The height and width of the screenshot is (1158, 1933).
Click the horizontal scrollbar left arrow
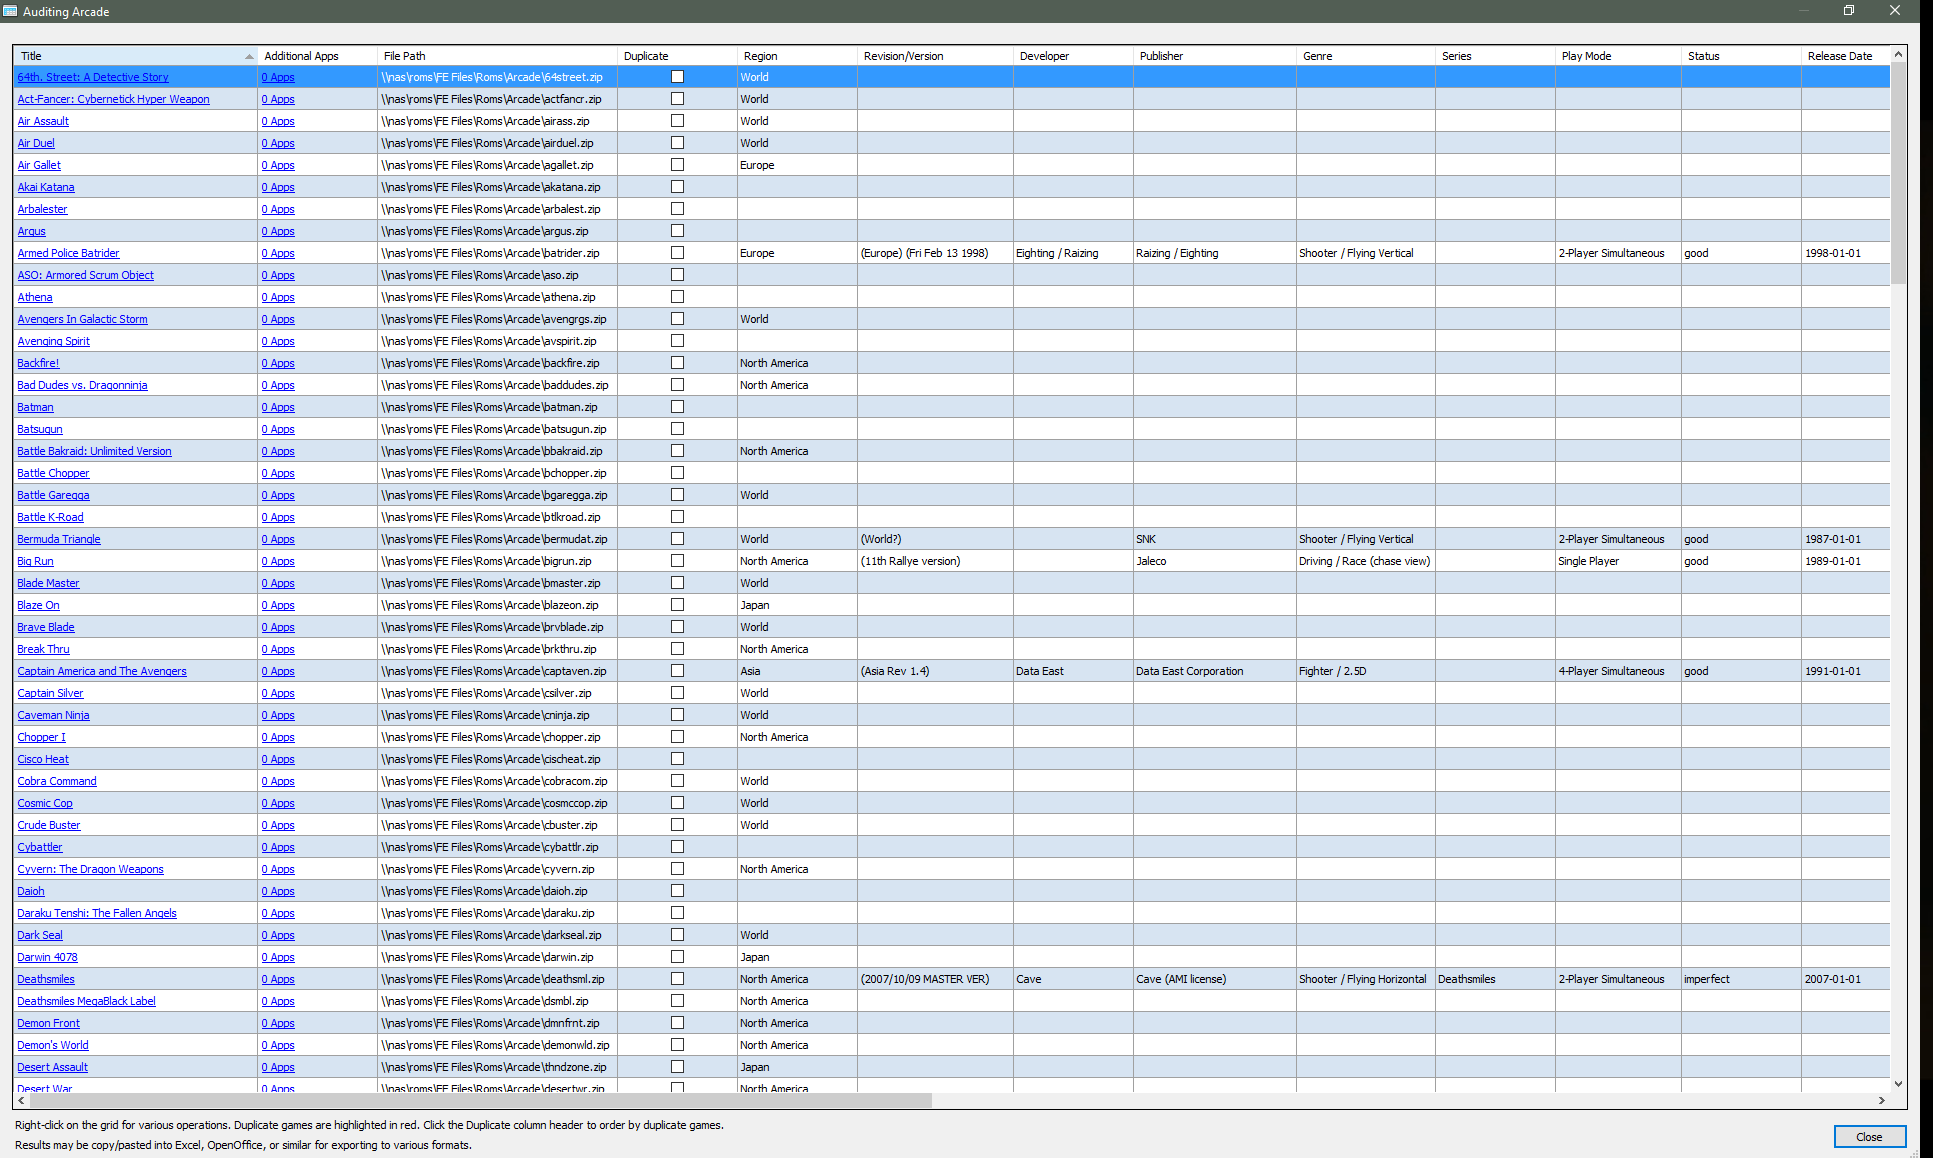click(21, 1100)
